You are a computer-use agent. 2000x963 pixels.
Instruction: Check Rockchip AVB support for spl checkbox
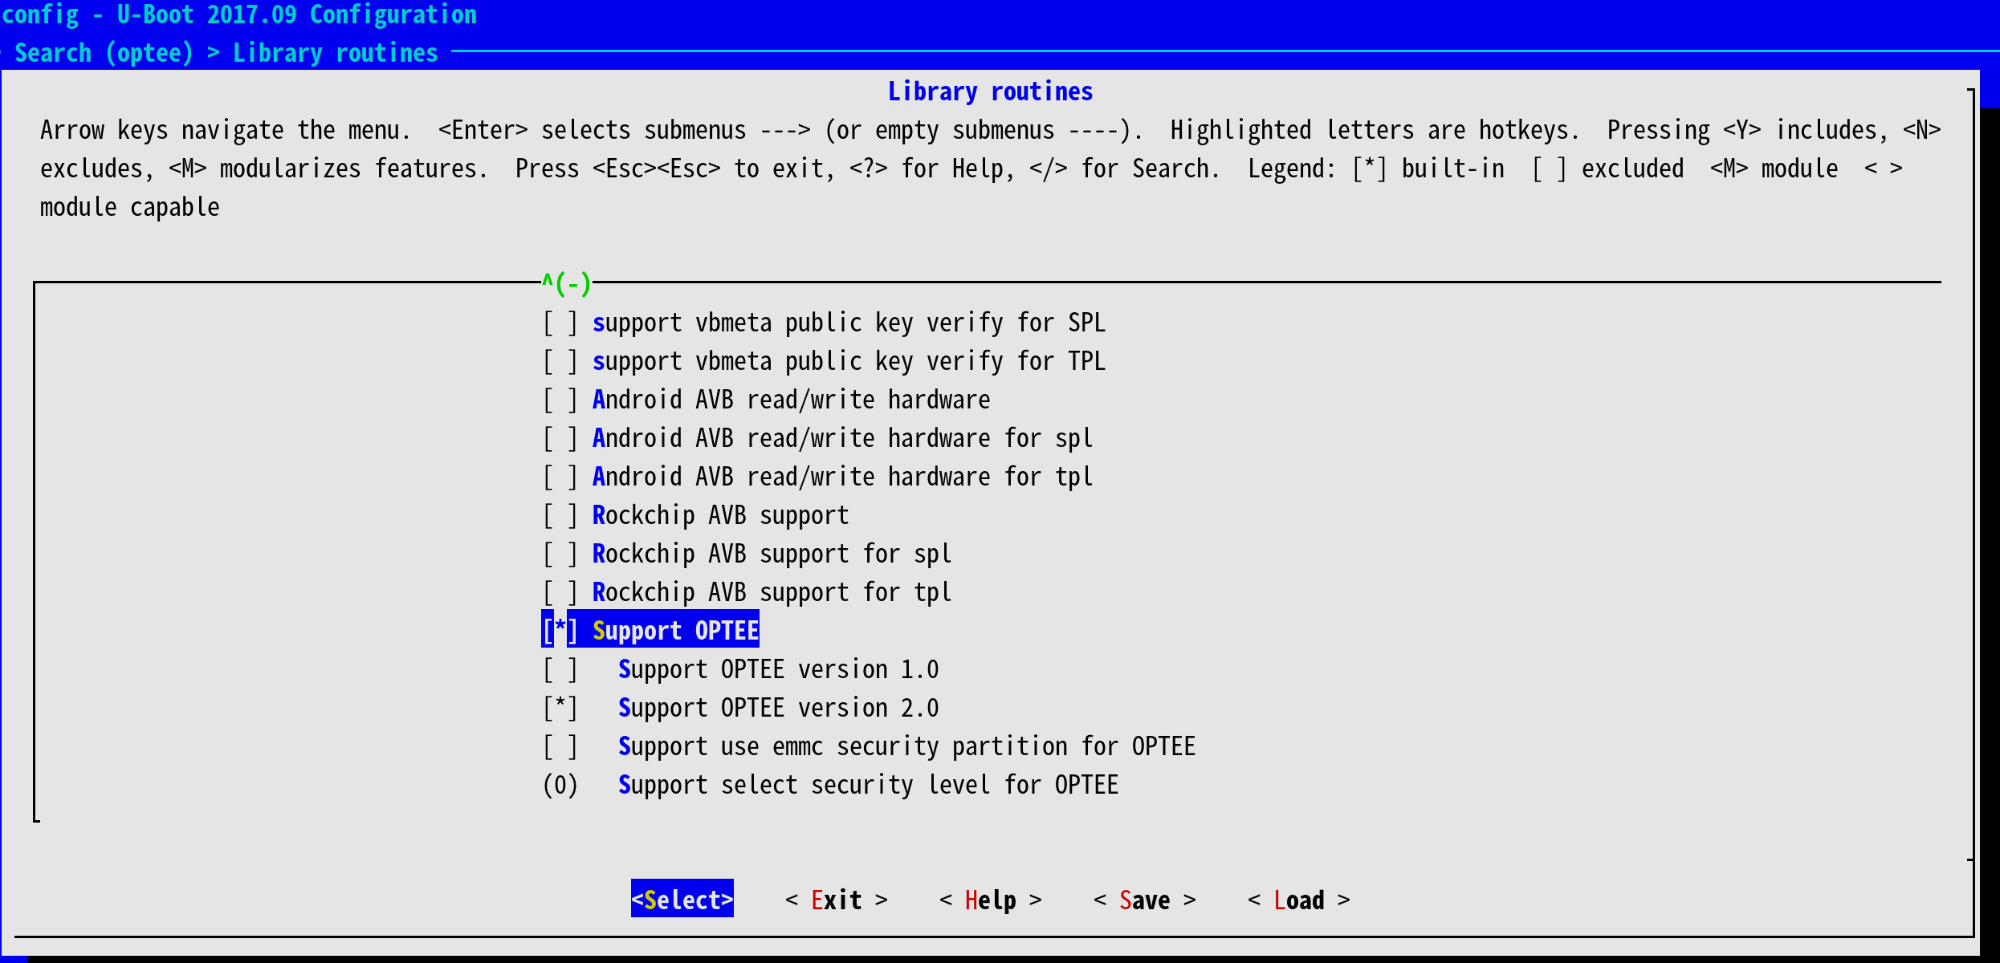[x=560, y=554]
